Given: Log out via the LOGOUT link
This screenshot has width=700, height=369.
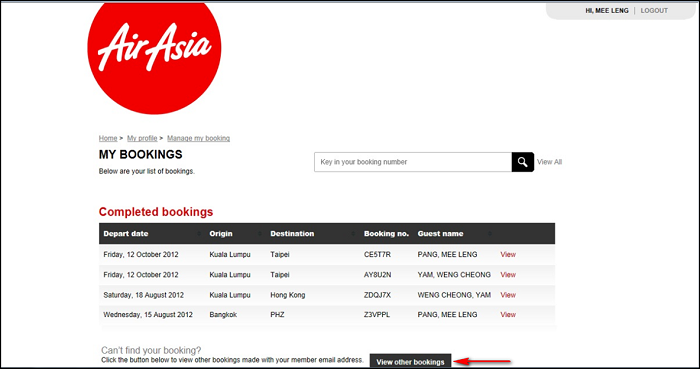Looking at the screenshot, I should coord(654,11).
